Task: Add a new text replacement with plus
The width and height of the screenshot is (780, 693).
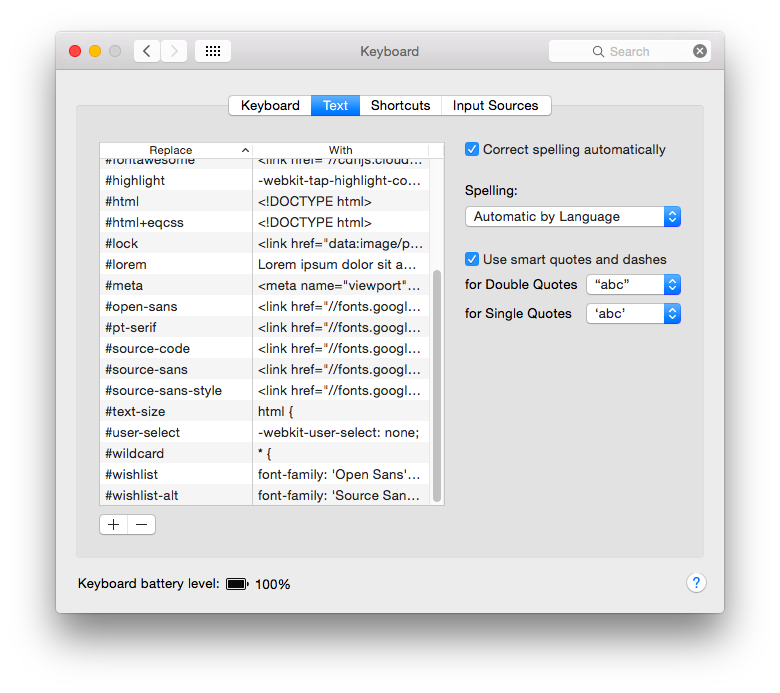Action: [x=113, y=524]
